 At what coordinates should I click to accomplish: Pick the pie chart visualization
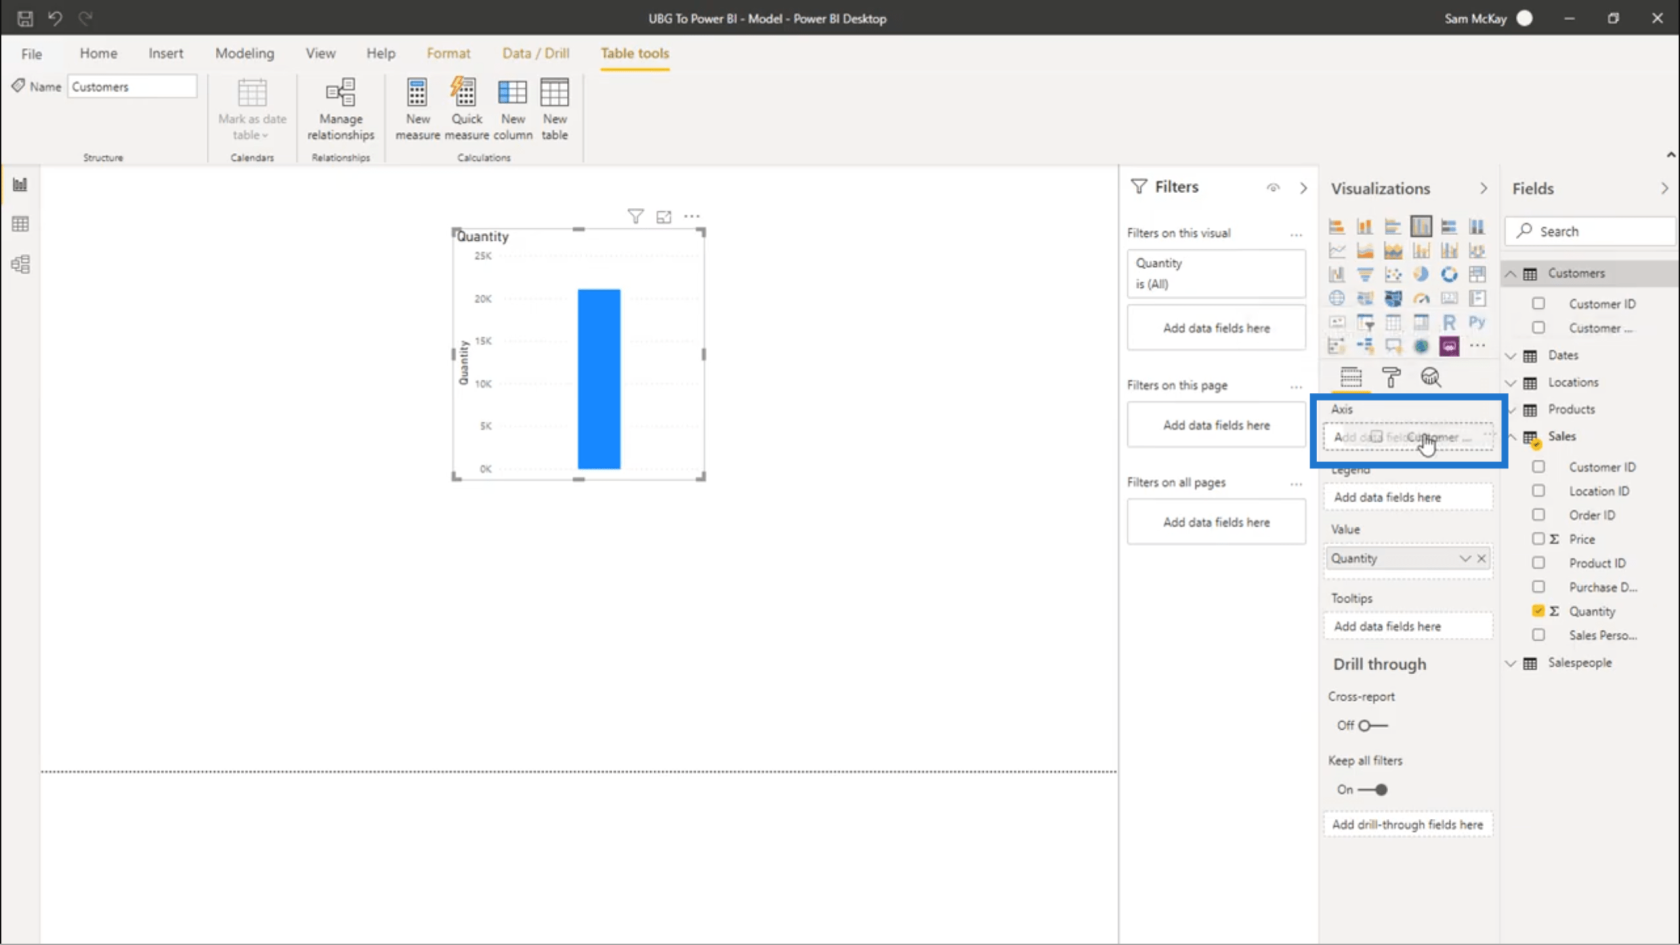tap(1421, 275)
